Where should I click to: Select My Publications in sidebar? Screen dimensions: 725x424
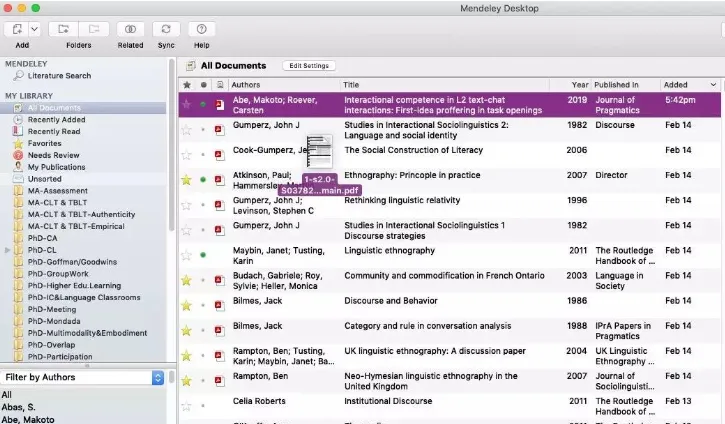[x=56, y=167]
